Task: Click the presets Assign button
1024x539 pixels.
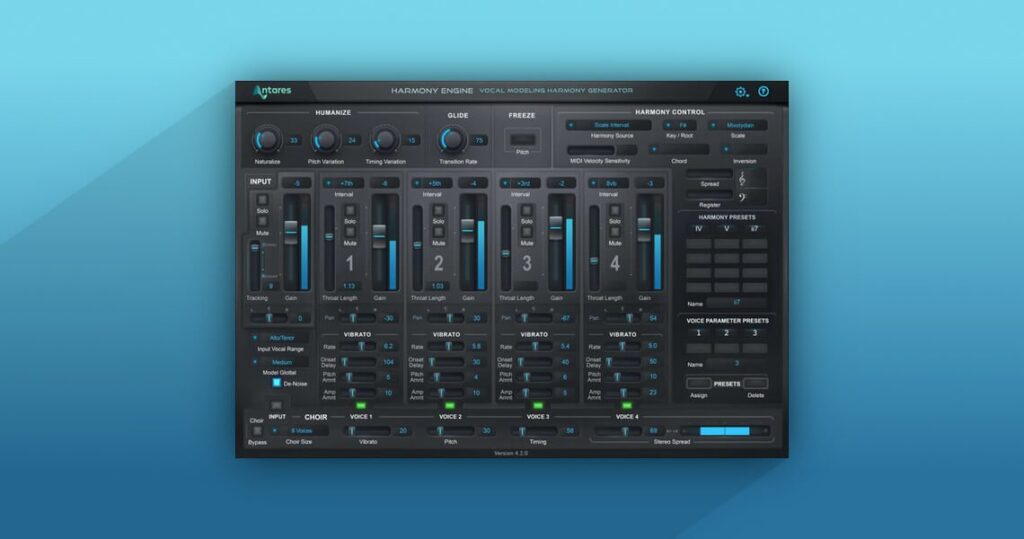Action: tap(698, 384)
